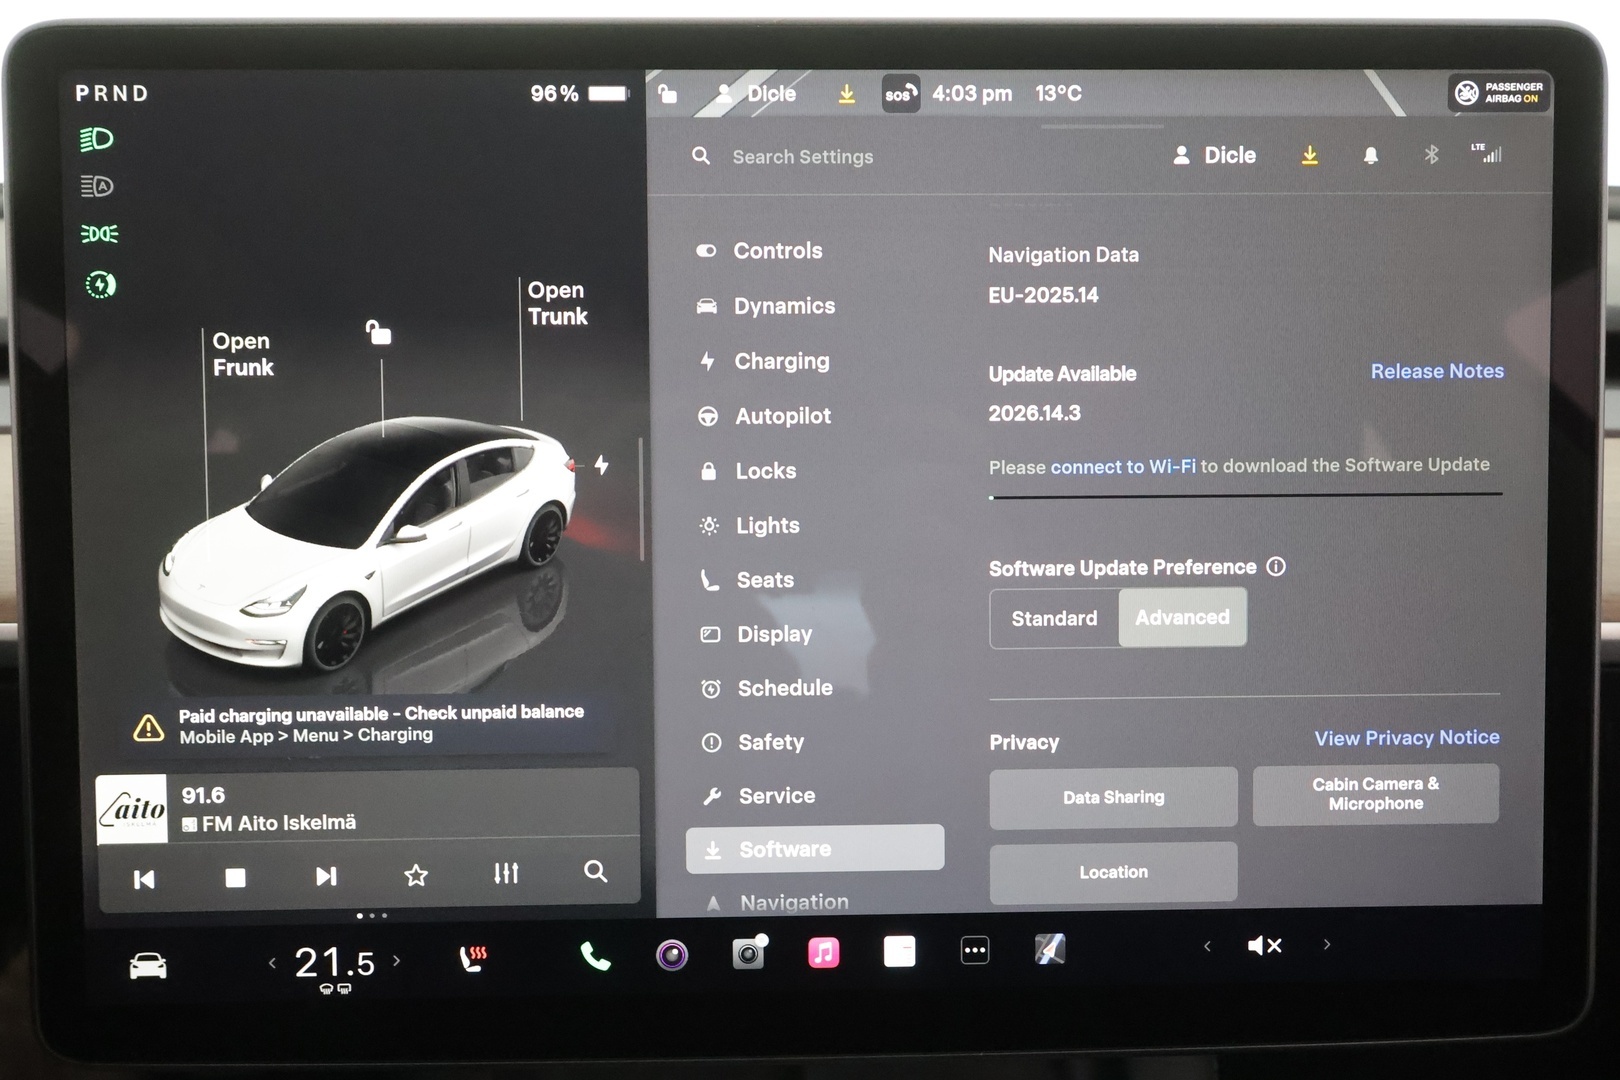Select the Software settings menu

[815, 849]
